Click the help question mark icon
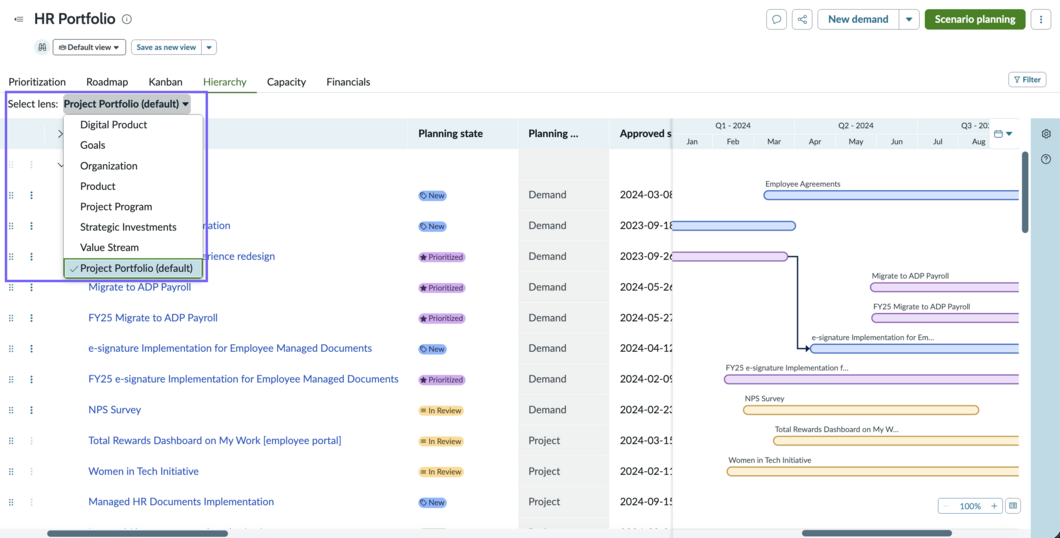 (1046, 160)
